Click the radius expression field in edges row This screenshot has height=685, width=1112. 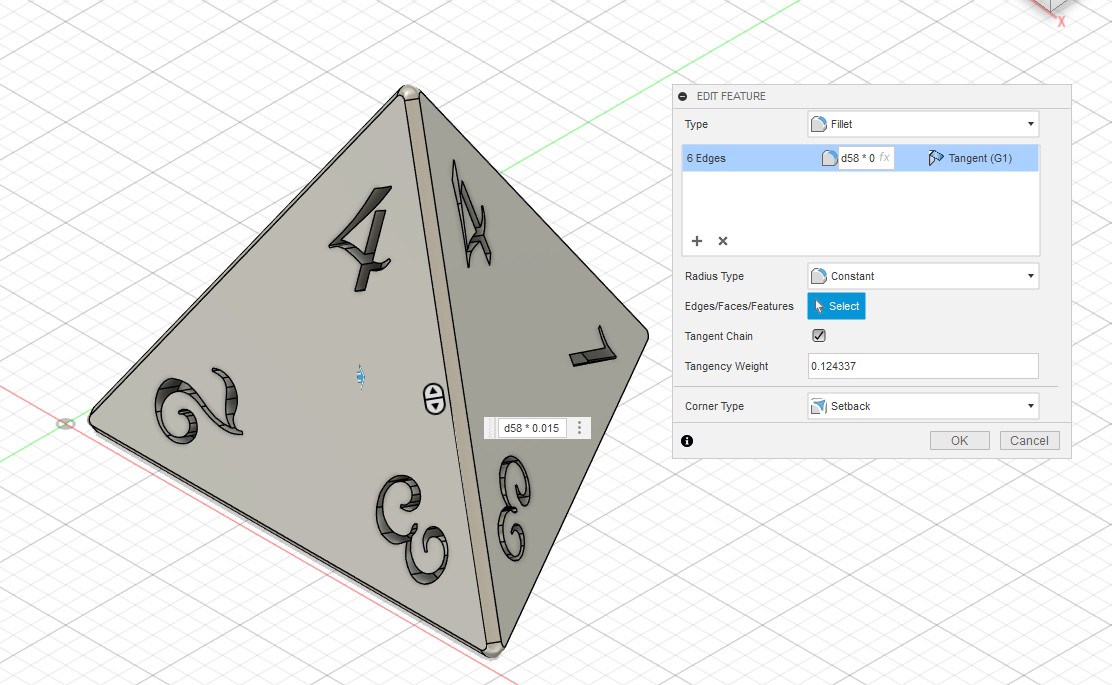pos(857,158)
